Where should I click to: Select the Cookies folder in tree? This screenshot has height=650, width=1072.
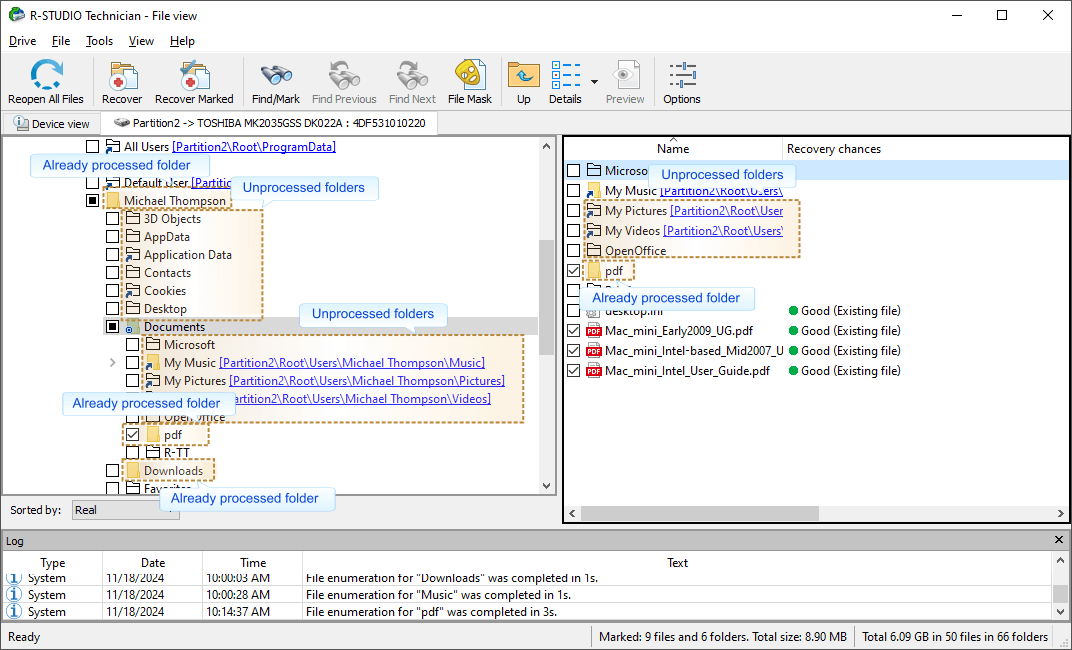click(x=165, y=290)
